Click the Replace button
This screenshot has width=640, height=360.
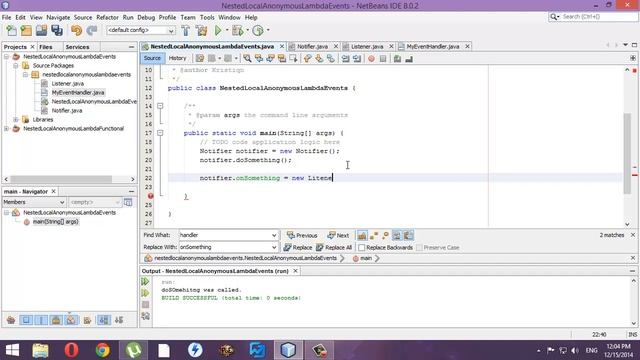click(298, 247)
